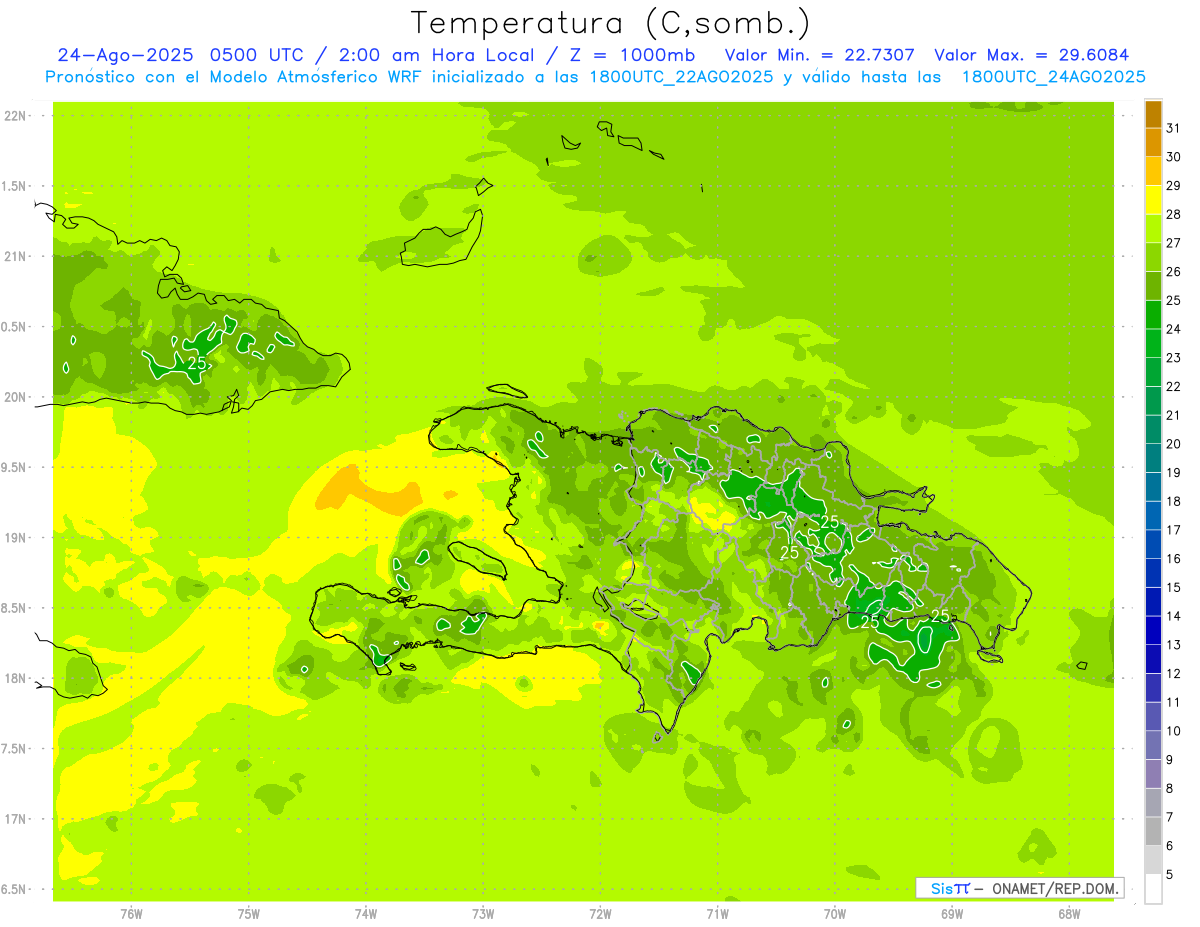Screen dimensions: 1200x927
Task: Click the yellow legend segment between 28 and 29
Action: pyautogui.click(x=1153, y=200)
